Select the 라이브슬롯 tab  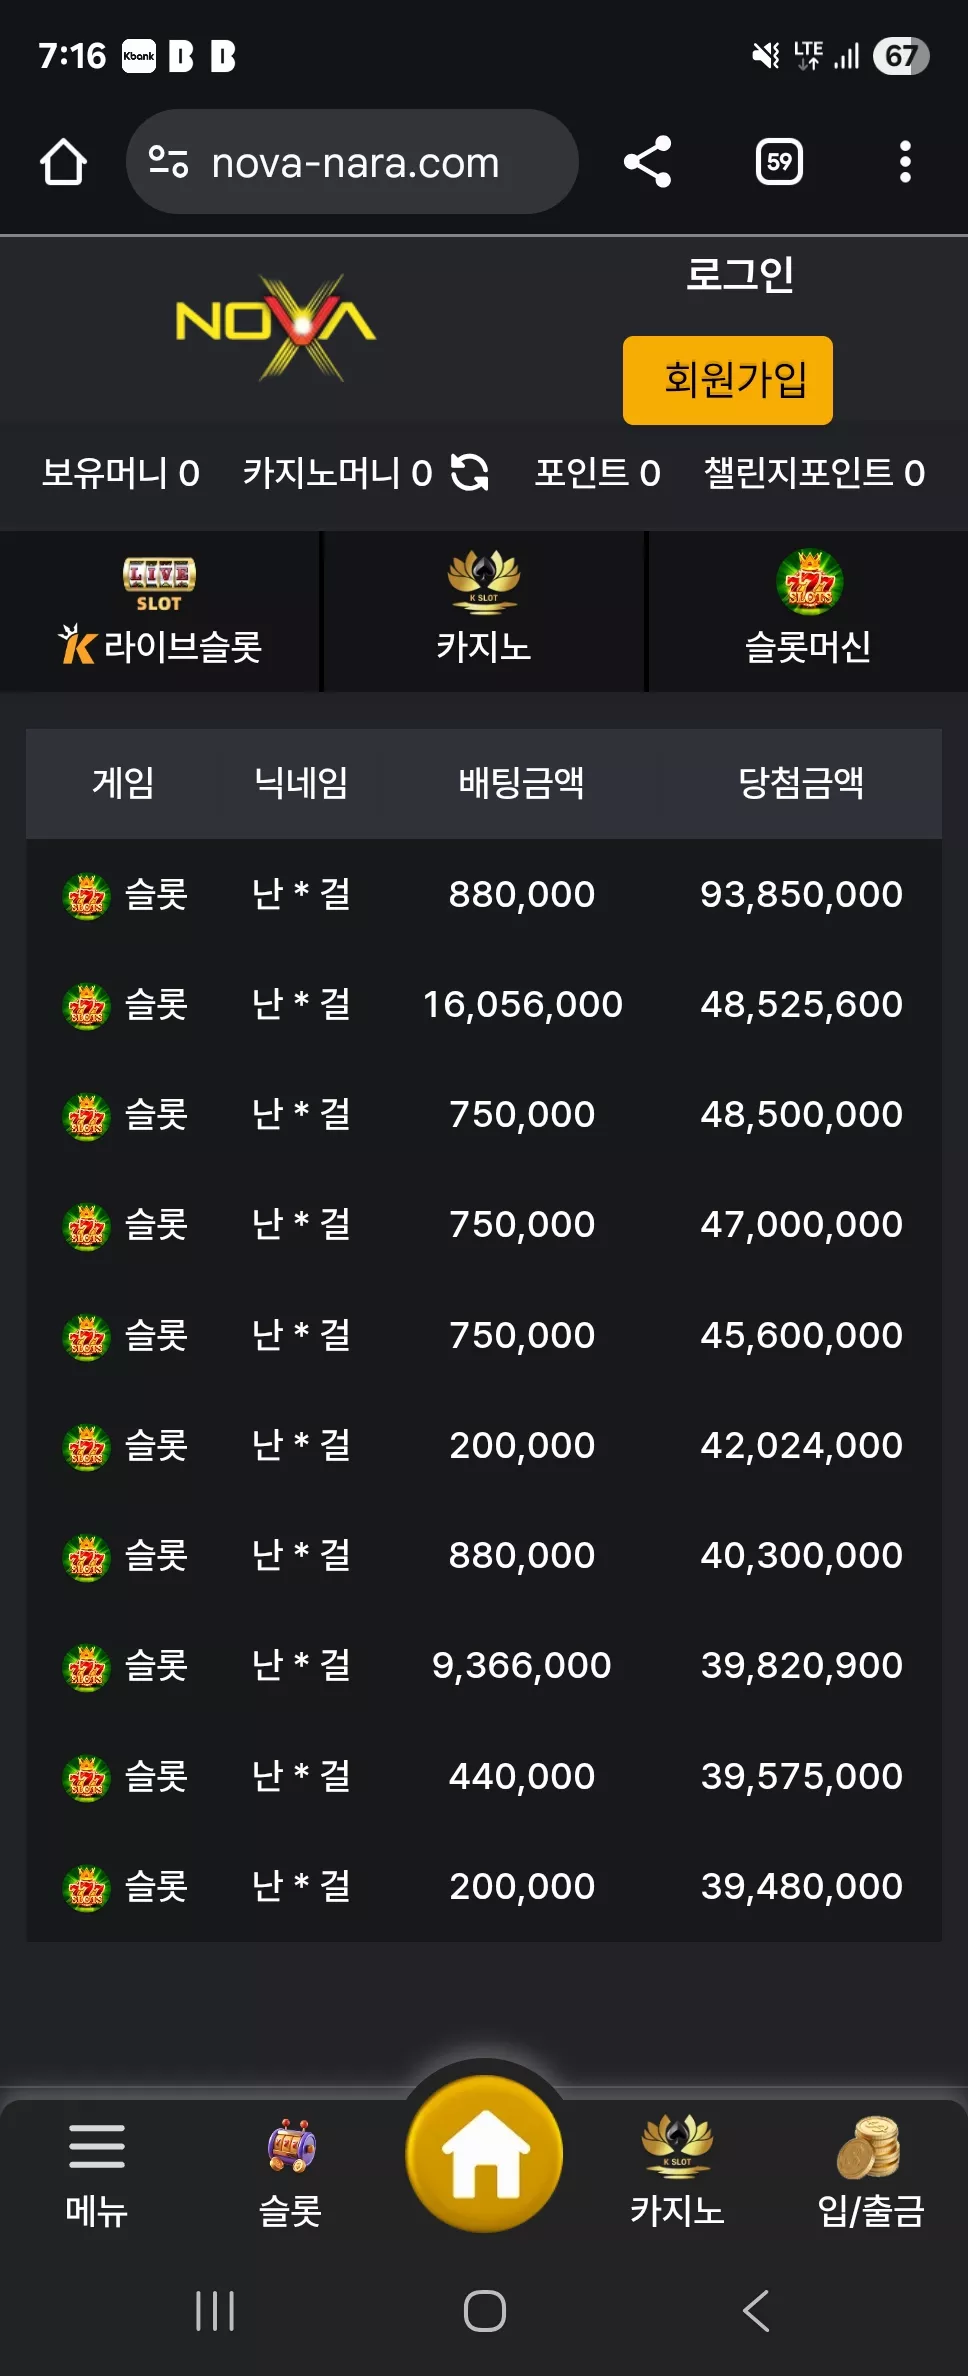160,611
